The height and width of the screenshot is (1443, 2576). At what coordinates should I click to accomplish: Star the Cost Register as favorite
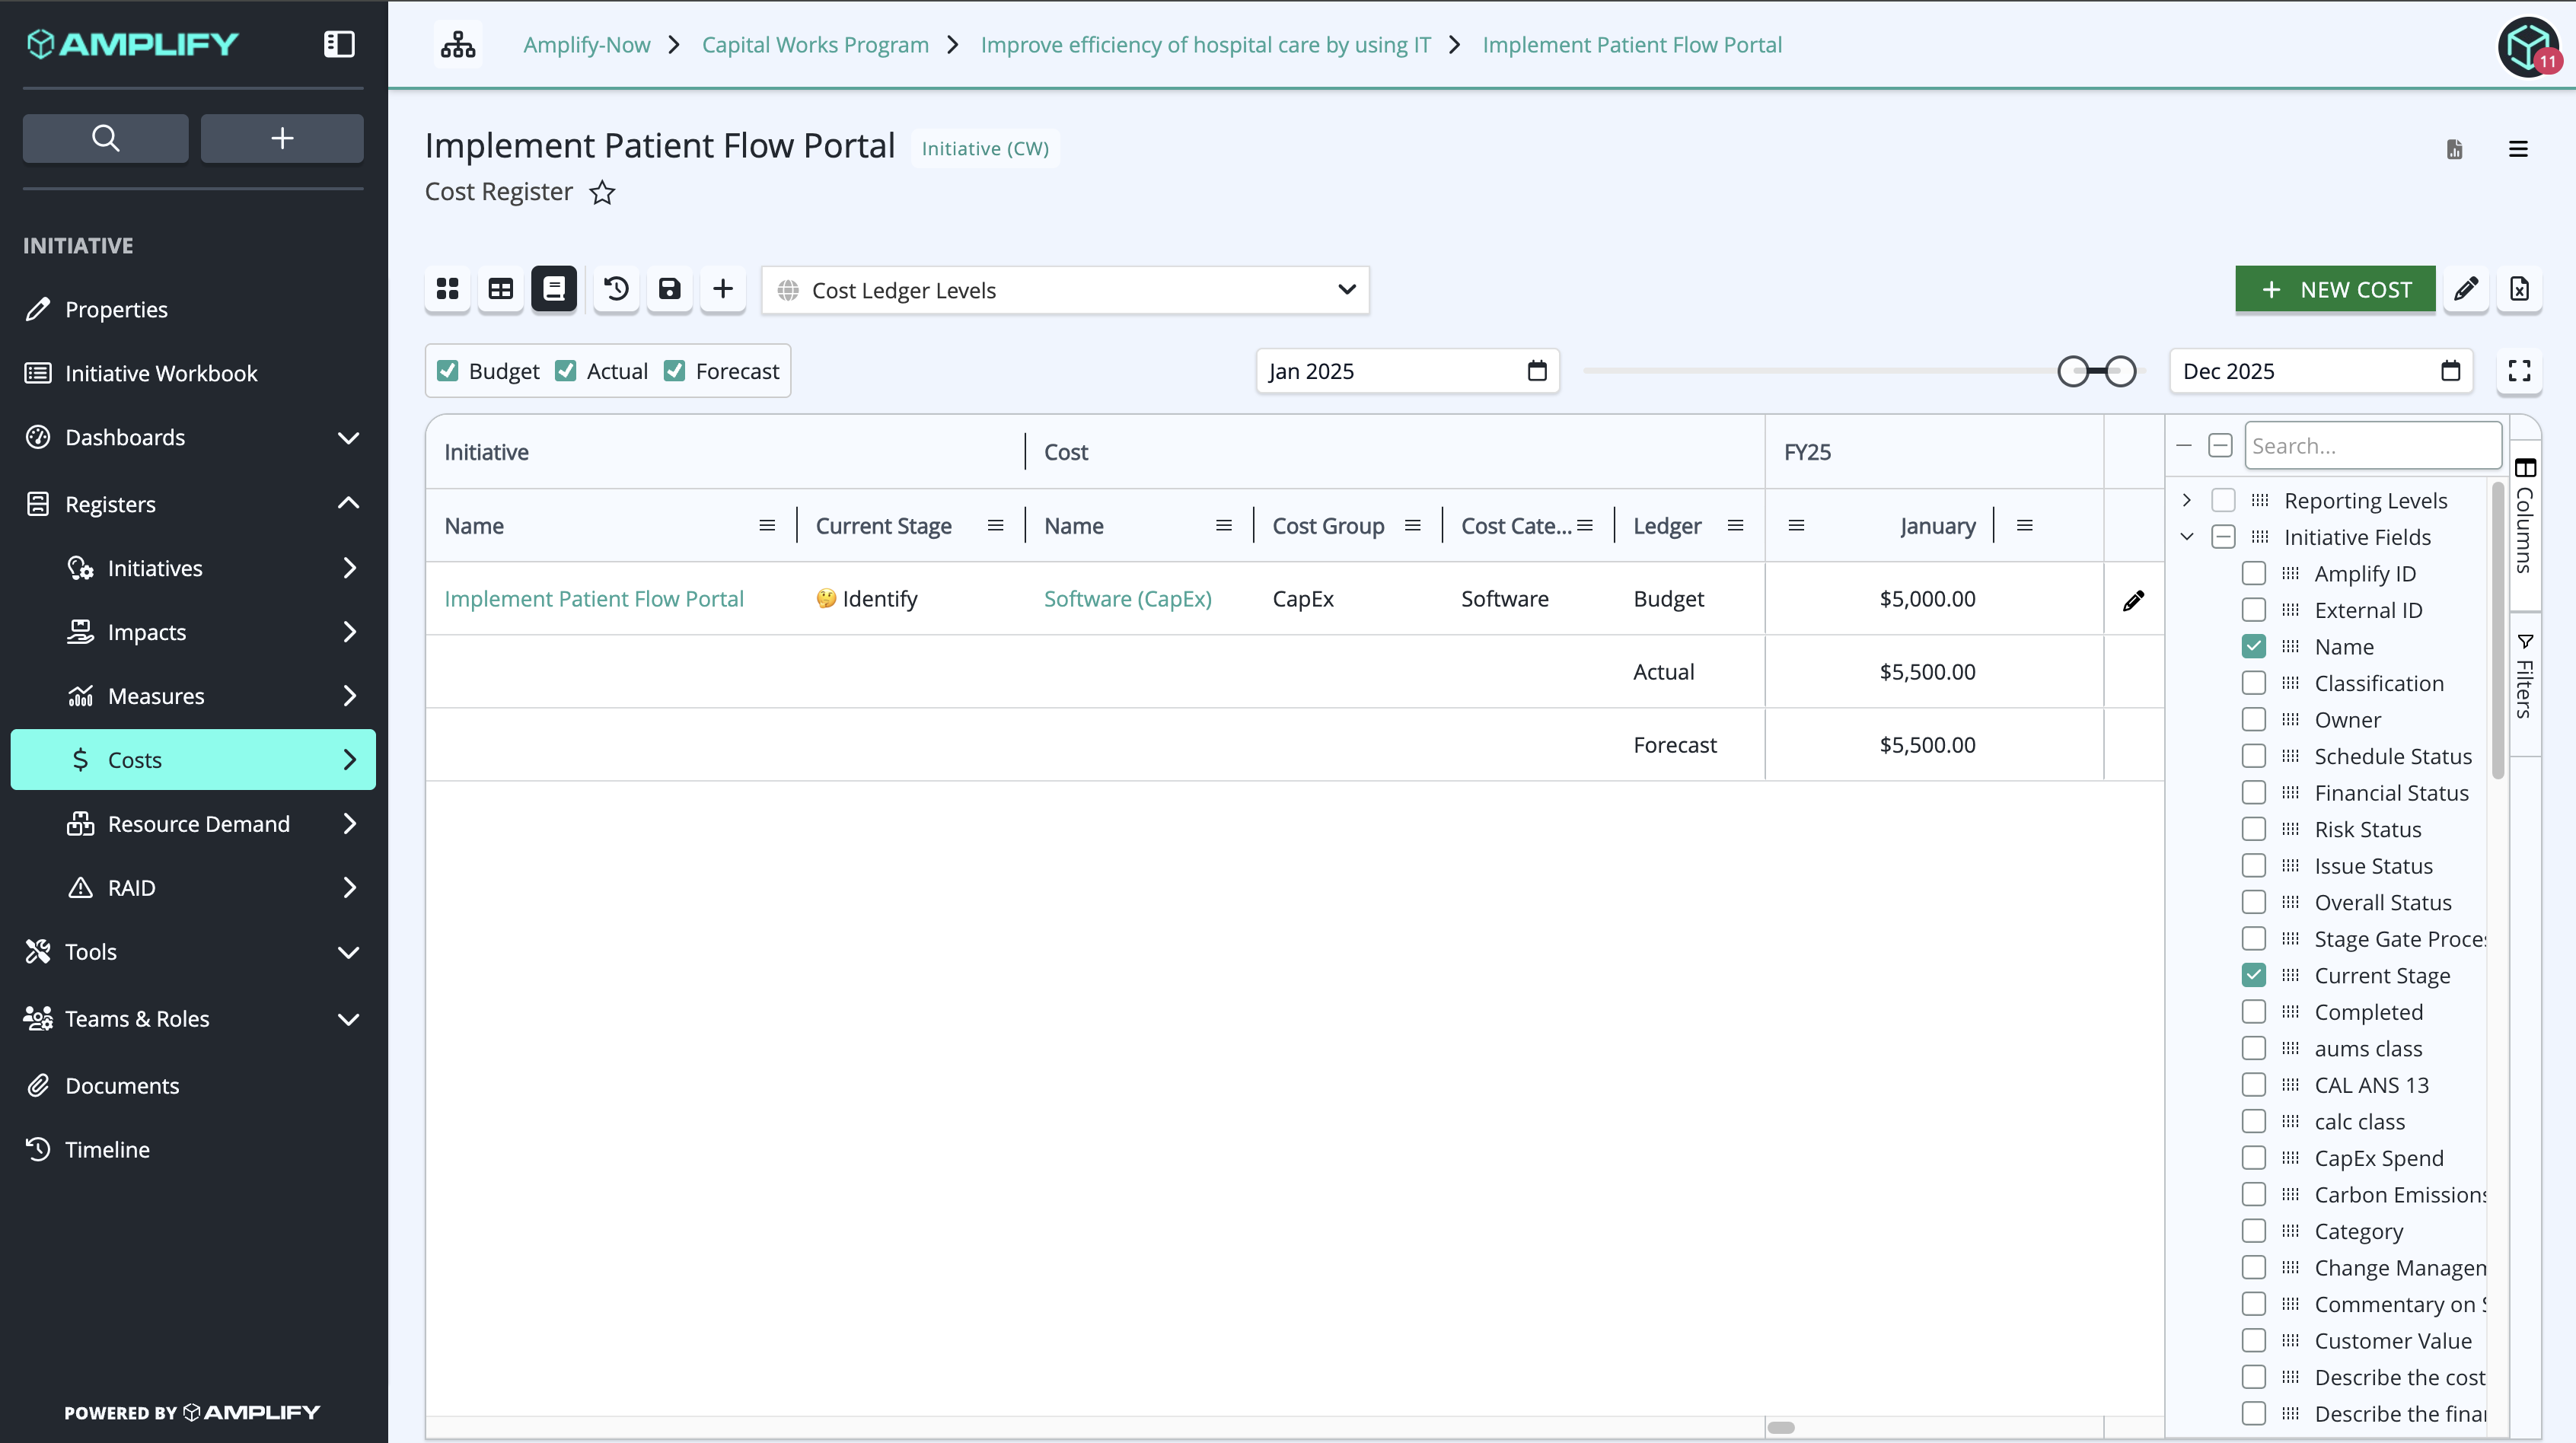coord(602,192)
